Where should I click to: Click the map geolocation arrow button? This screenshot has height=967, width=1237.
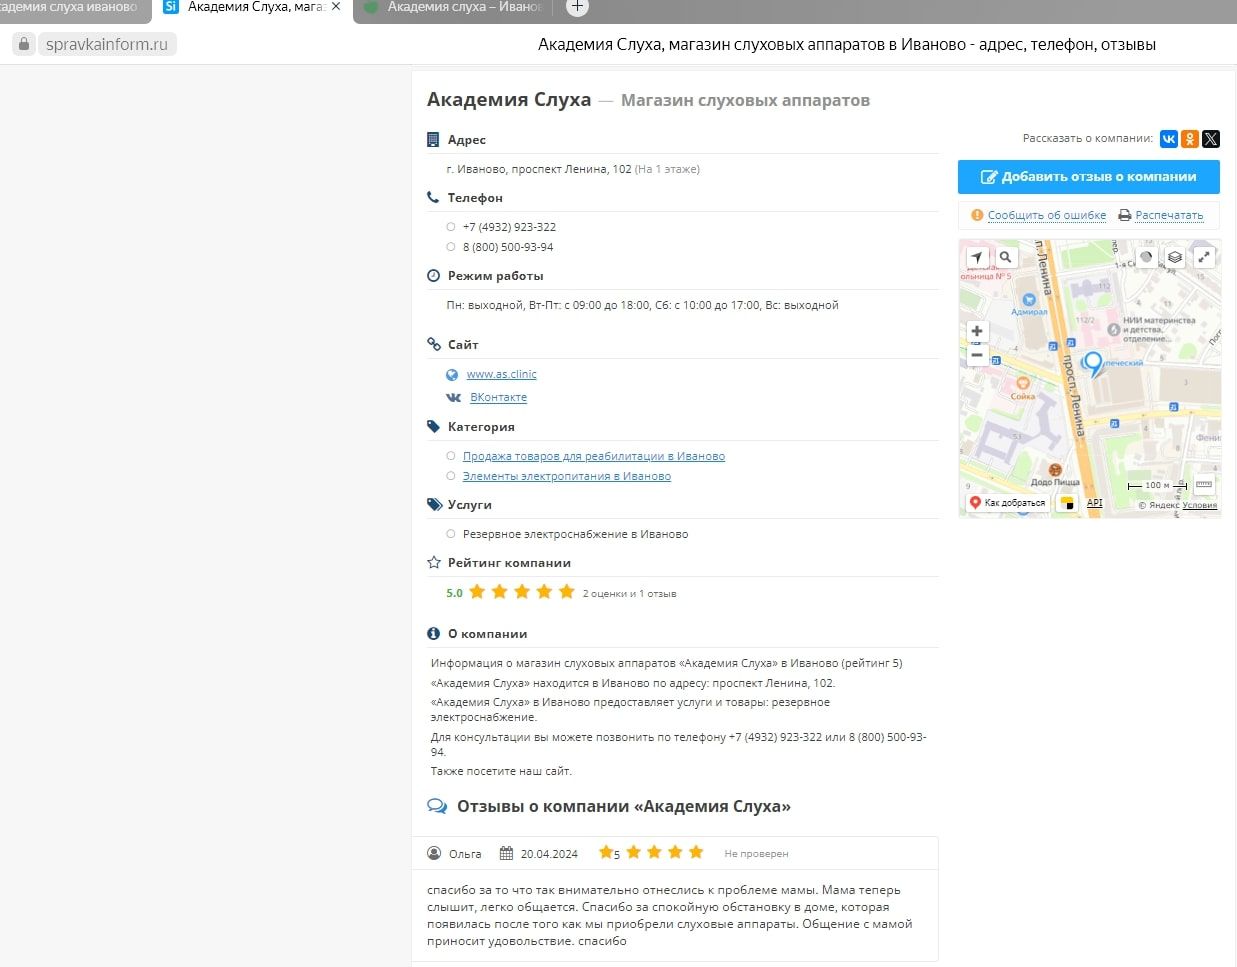coord(977,257)
